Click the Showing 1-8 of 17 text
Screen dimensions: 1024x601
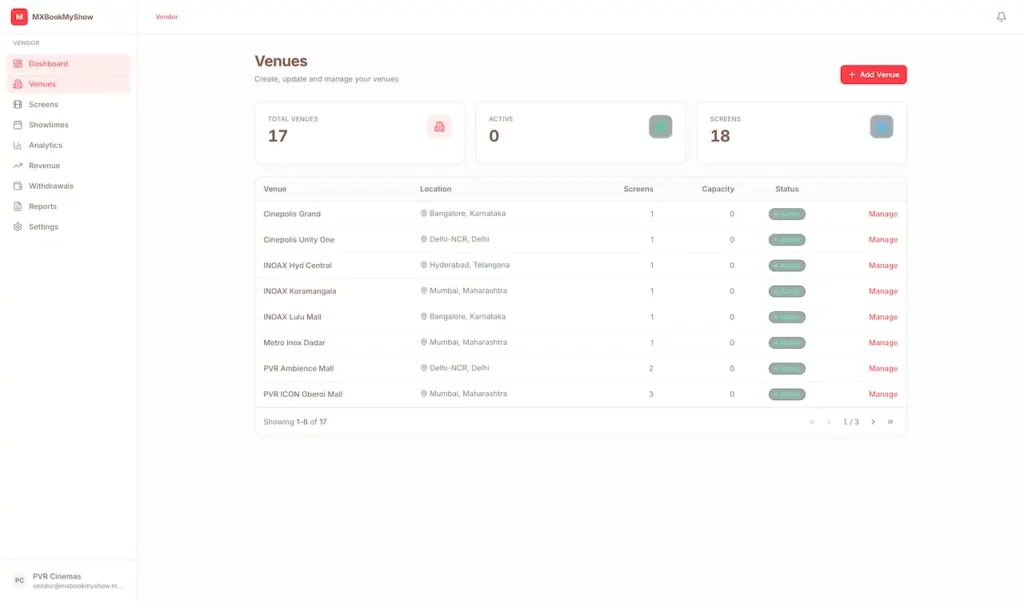295,422
